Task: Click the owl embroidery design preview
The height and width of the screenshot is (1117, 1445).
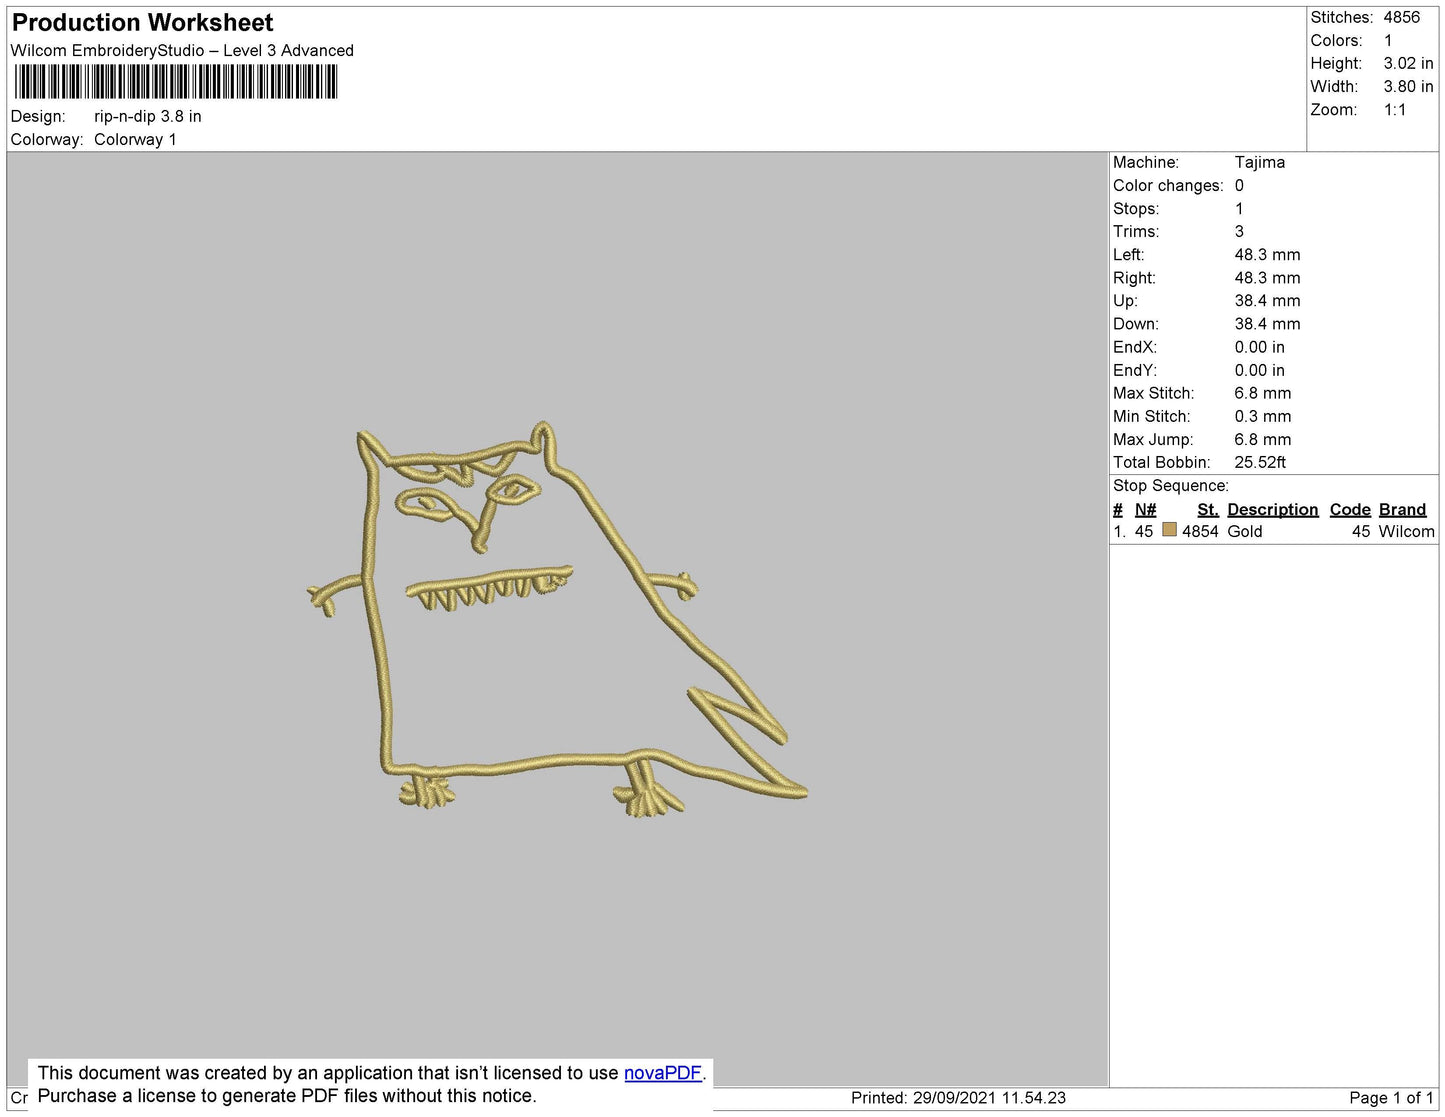Action: click(557, 620)
